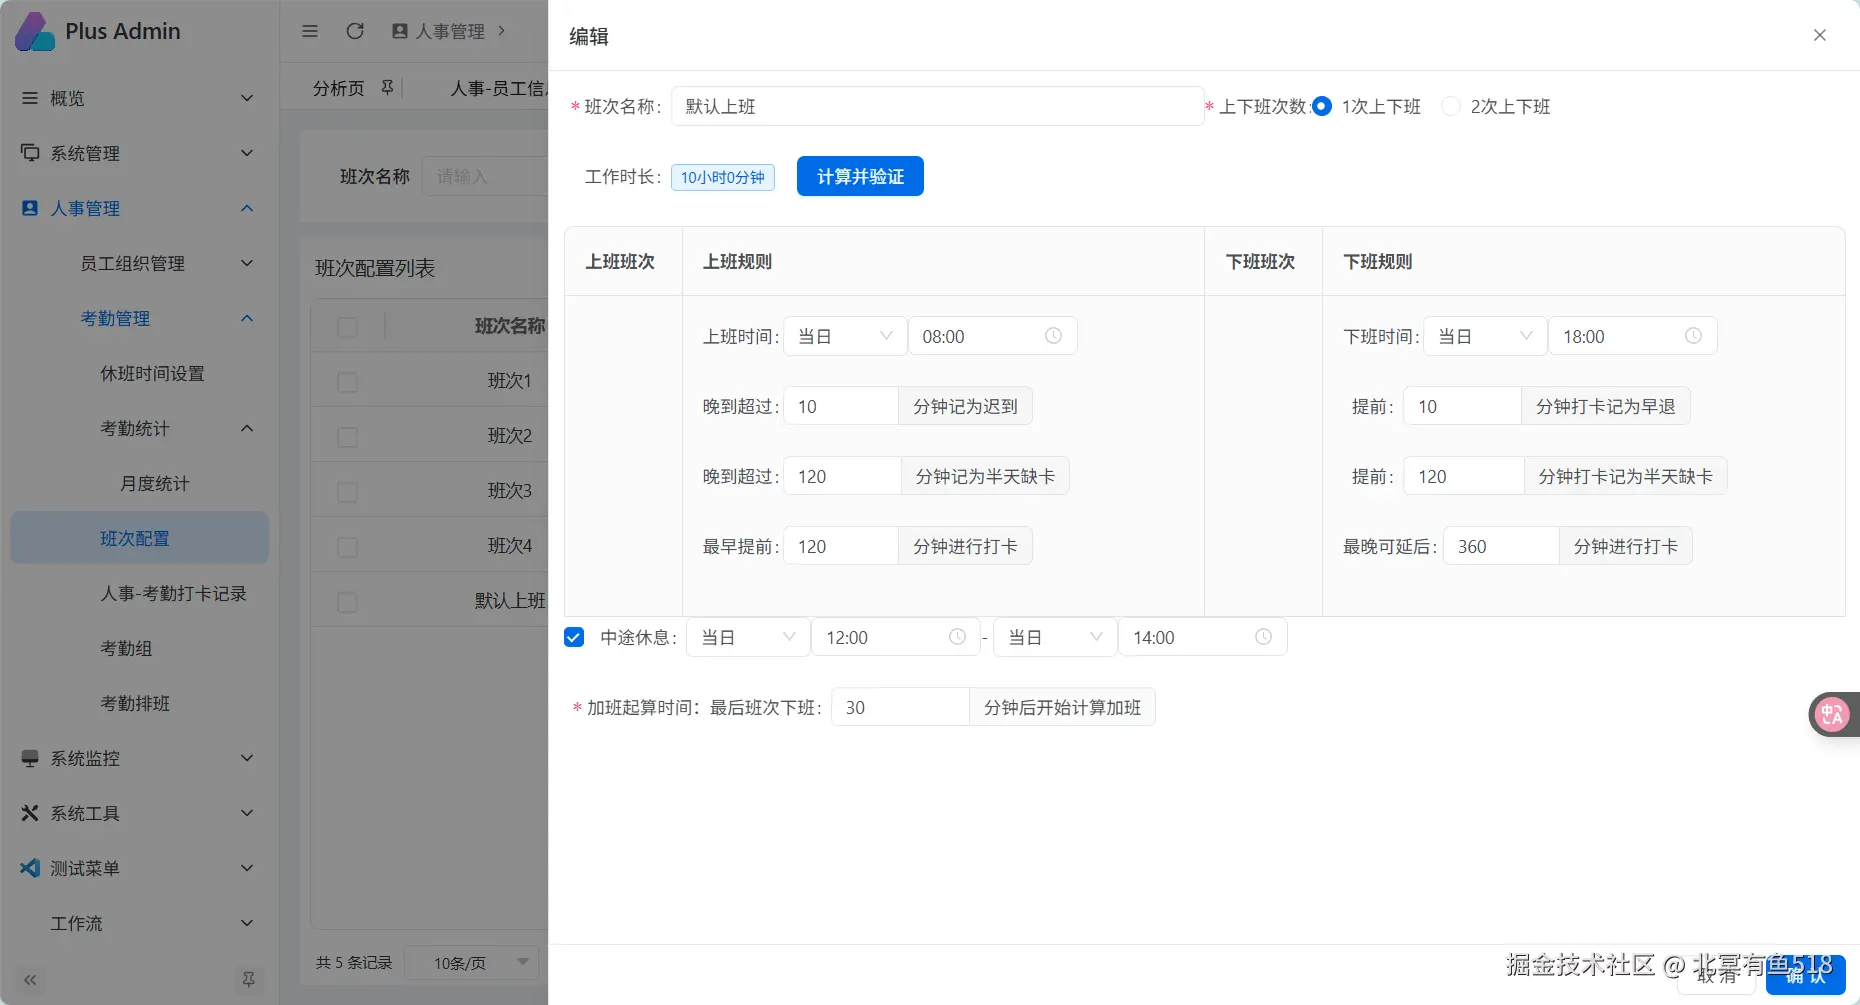Viewport: 1860px width, 1005px height.
Task: Toggle the sidebar collapse hamburger icon
Action: 310,31
